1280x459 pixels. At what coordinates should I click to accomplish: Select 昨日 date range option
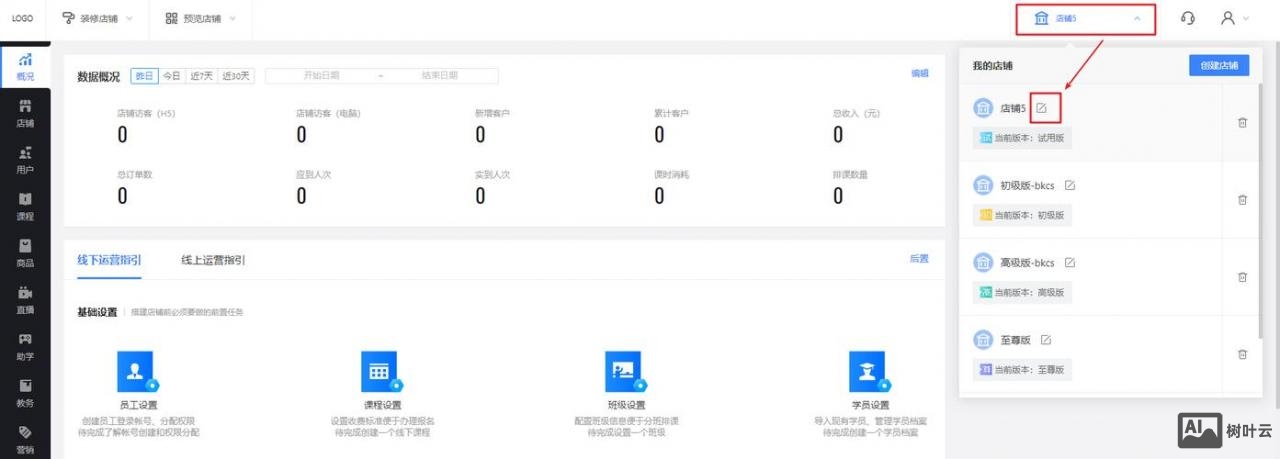145,76
